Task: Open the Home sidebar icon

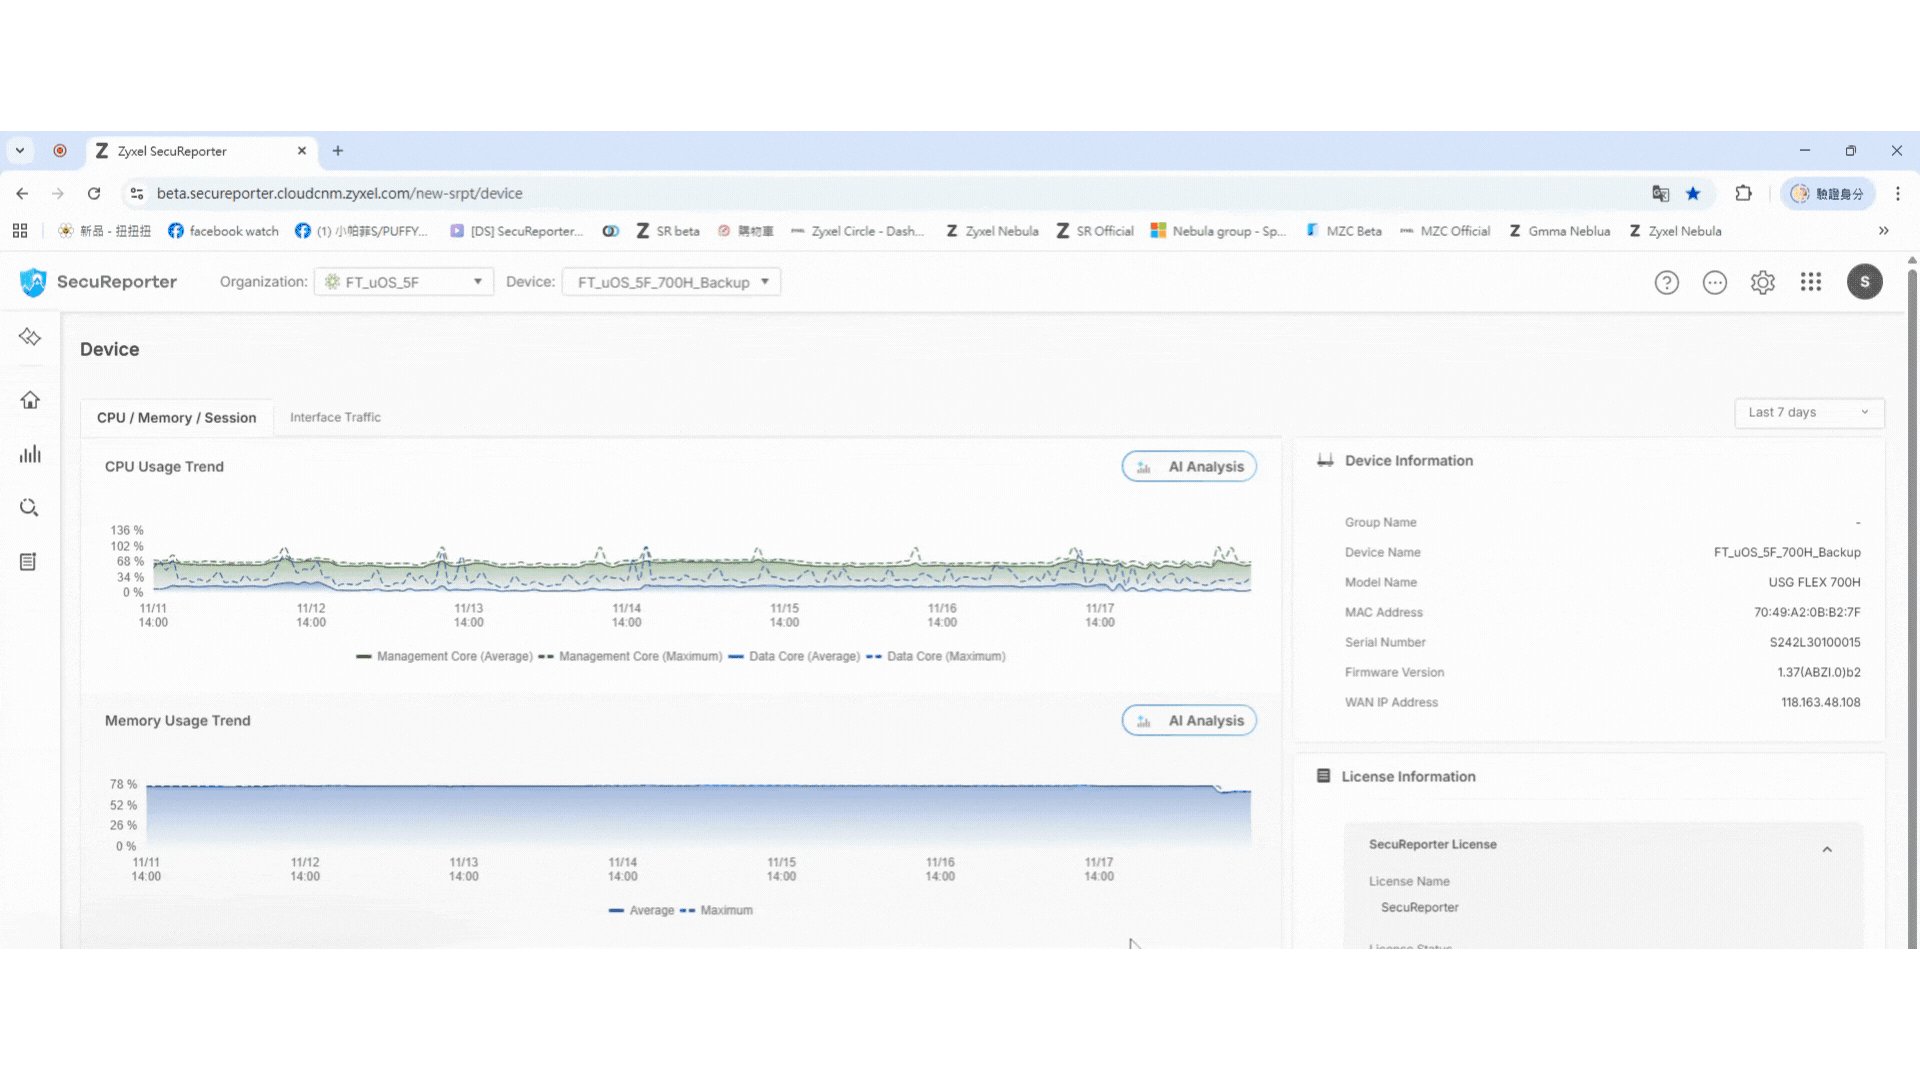Action: tap(30, 401)
